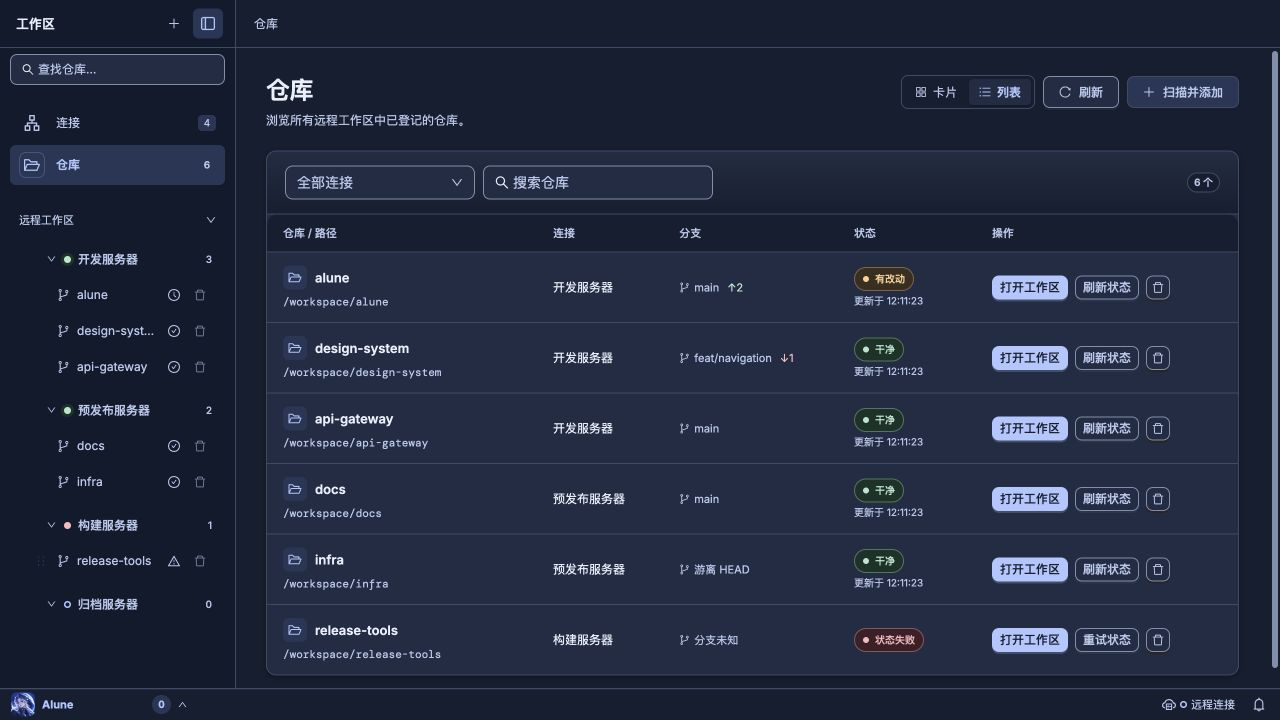Remove docs using sidebar trash icon
Viewport: 1280px width, 720px height.
point(200,446)
